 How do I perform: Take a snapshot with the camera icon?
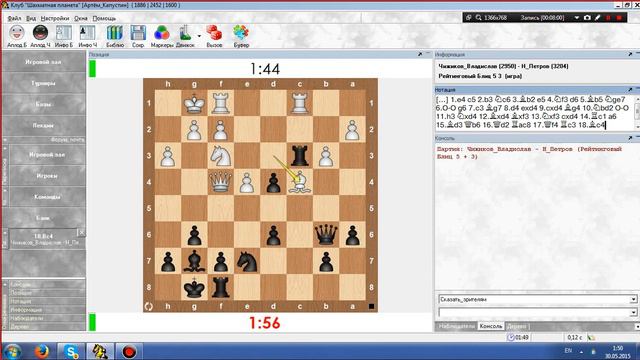[587, 18]
